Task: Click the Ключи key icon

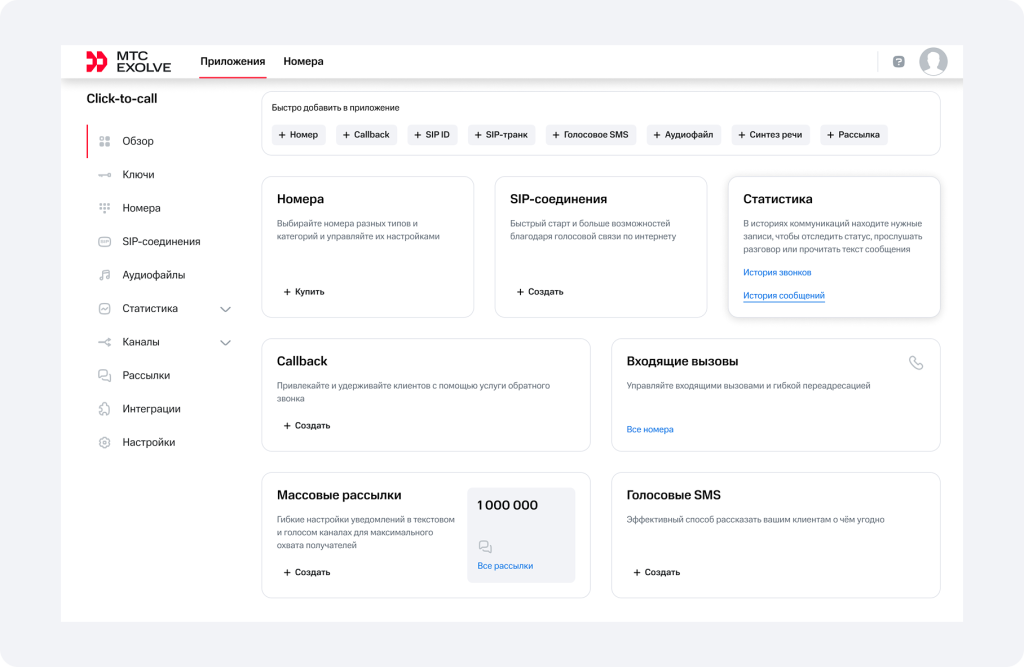Action: [104, 175]
